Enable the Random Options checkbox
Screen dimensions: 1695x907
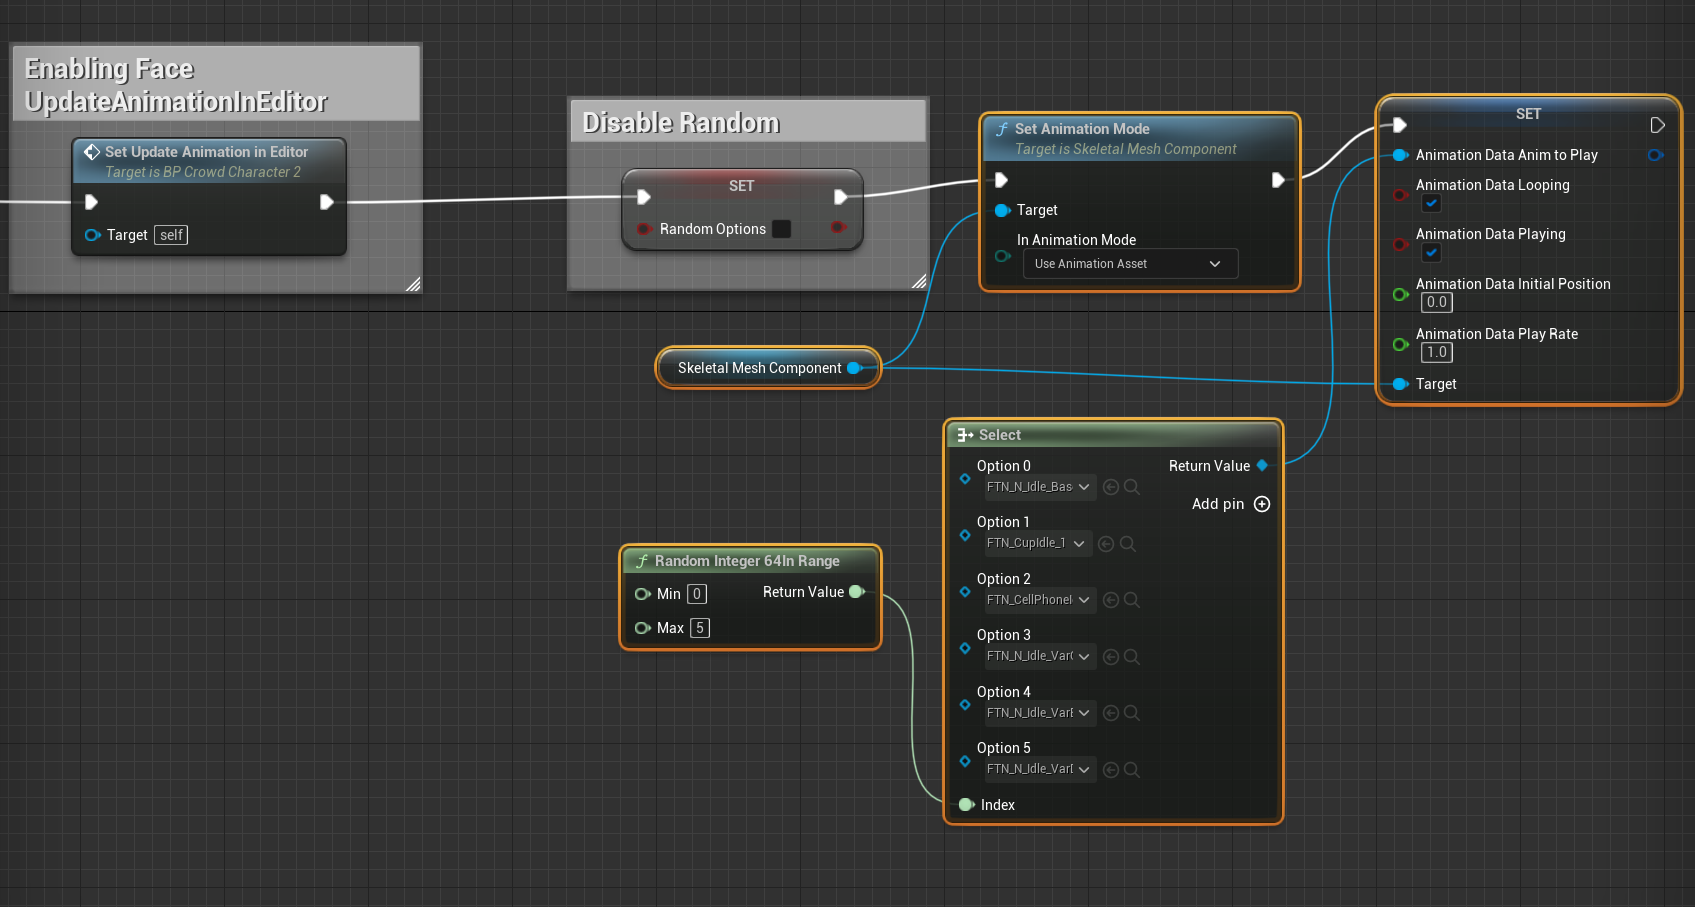coord(782,229)
